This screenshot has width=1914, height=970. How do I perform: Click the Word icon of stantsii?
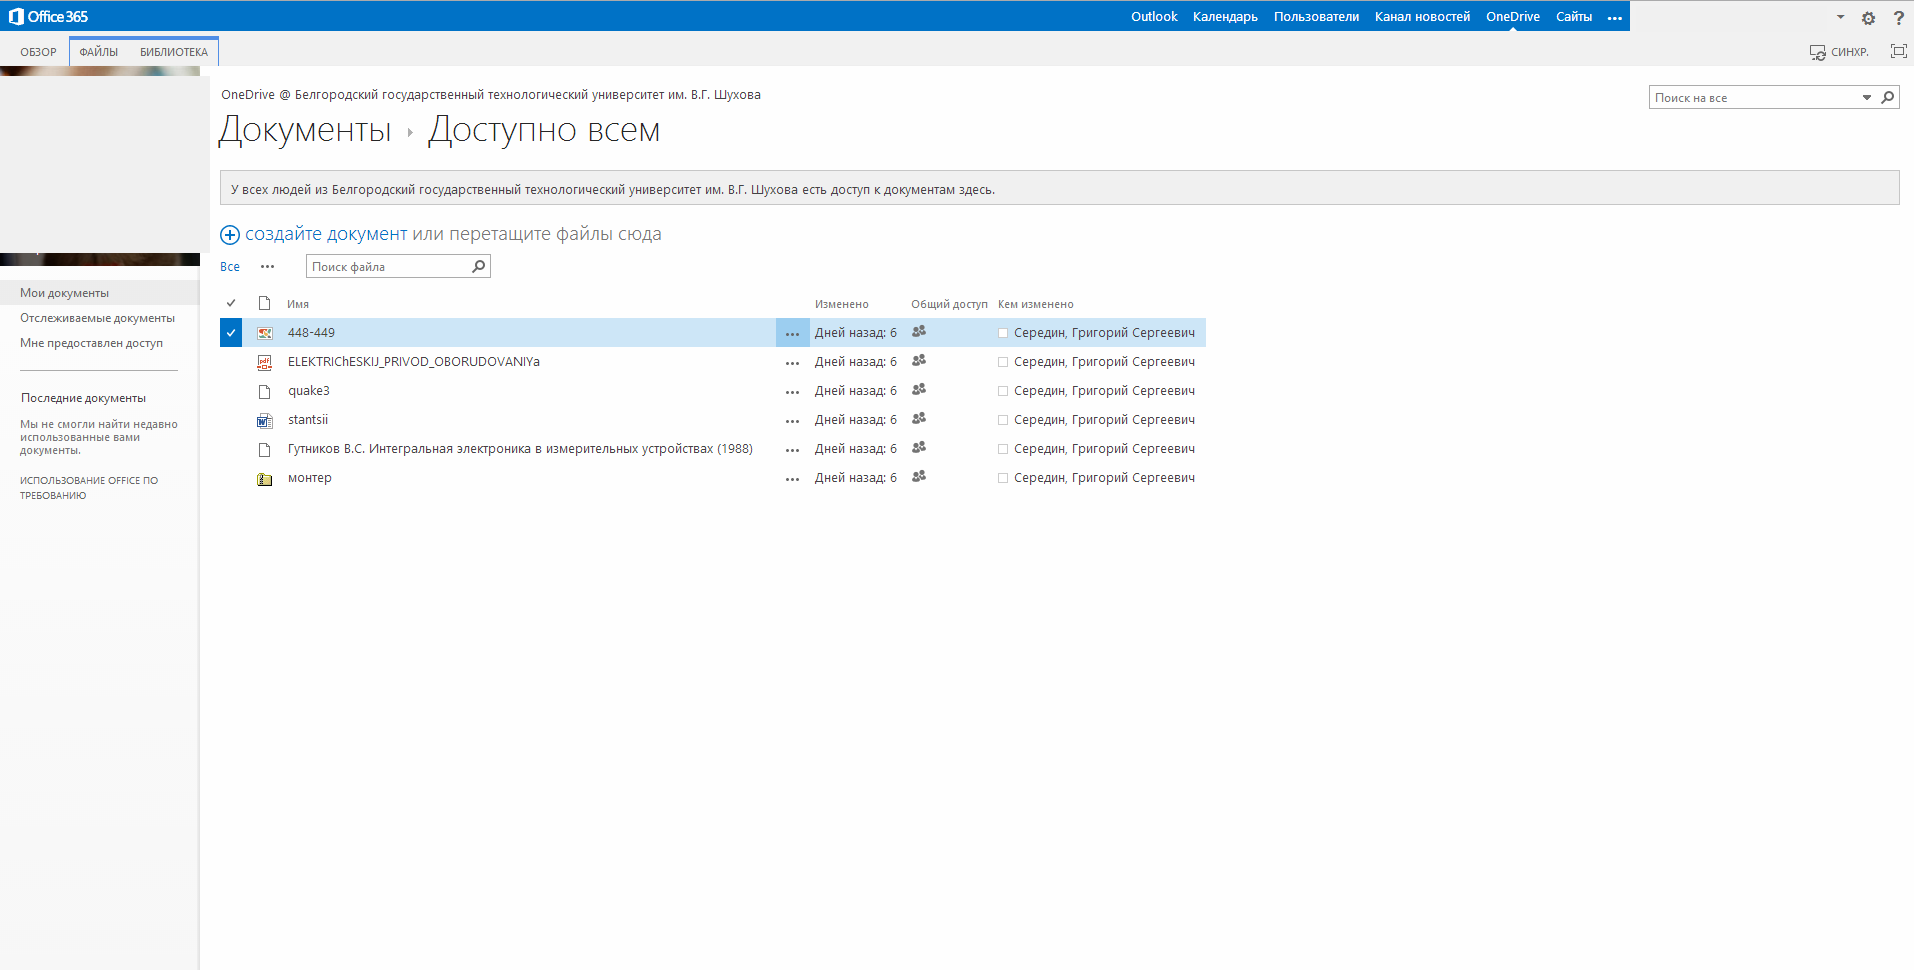[265, 420]
